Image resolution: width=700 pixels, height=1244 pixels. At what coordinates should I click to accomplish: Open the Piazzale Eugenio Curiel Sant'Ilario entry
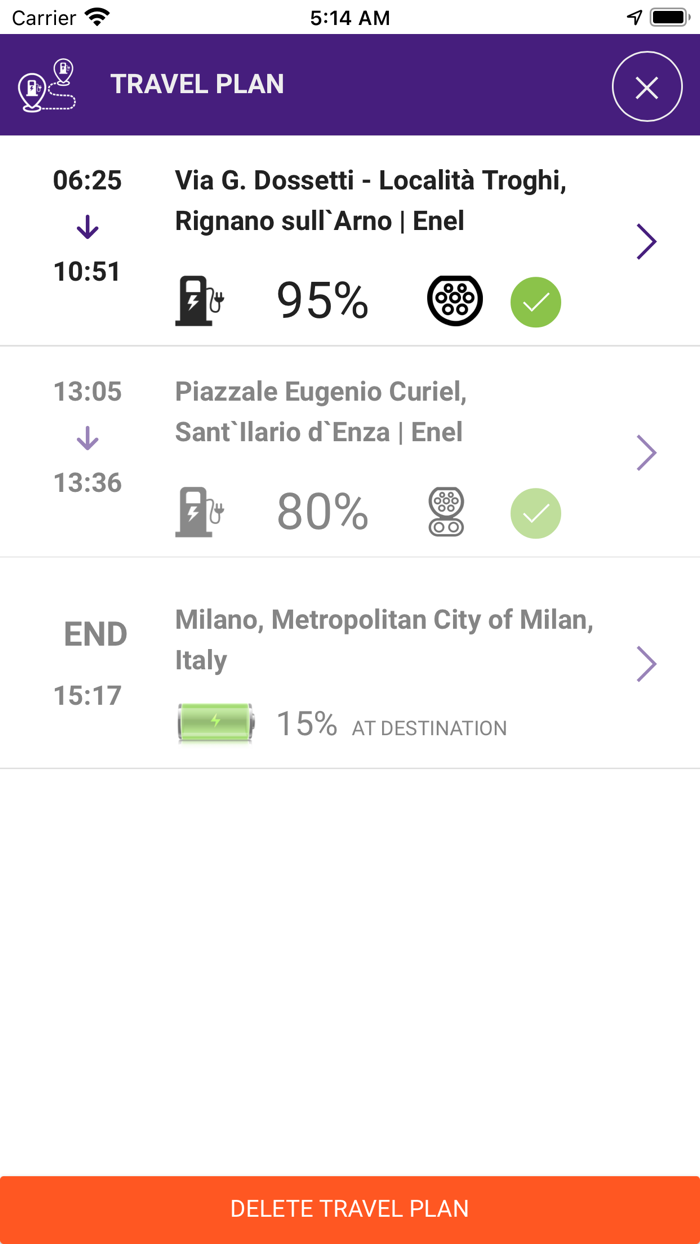click(350, 452)
